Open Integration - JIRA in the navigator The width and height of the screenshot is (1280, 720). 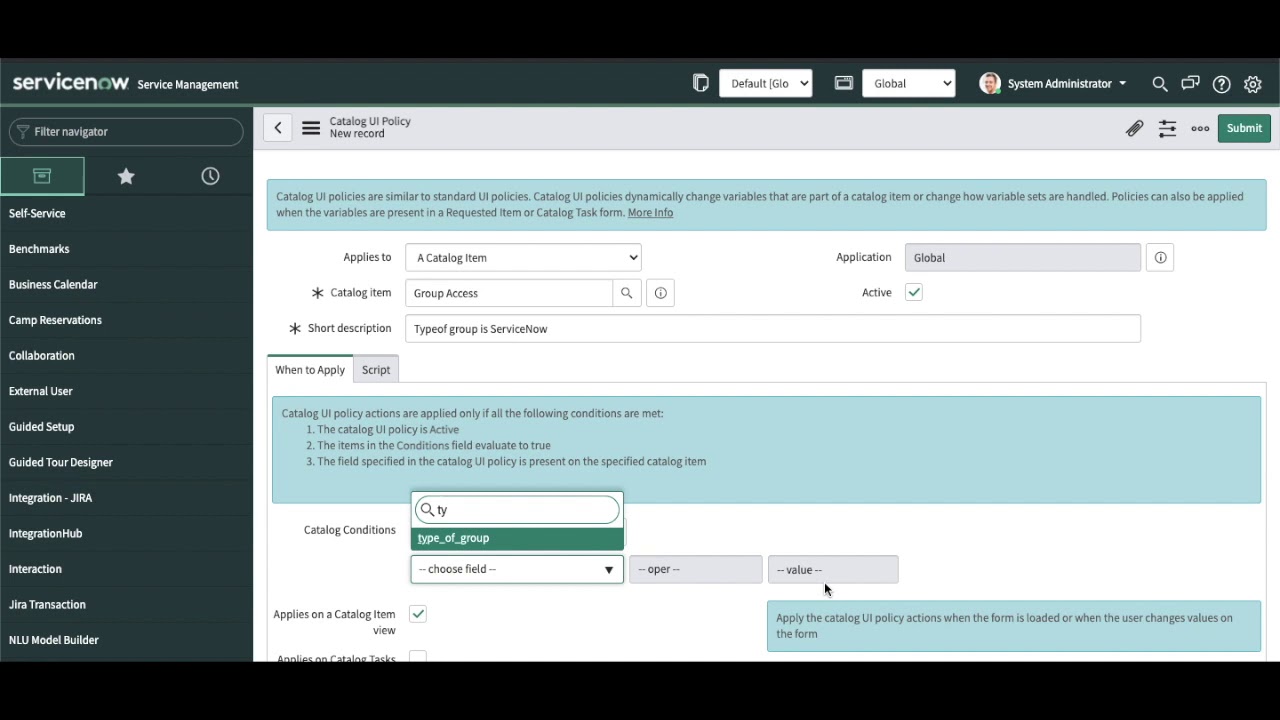50,498
